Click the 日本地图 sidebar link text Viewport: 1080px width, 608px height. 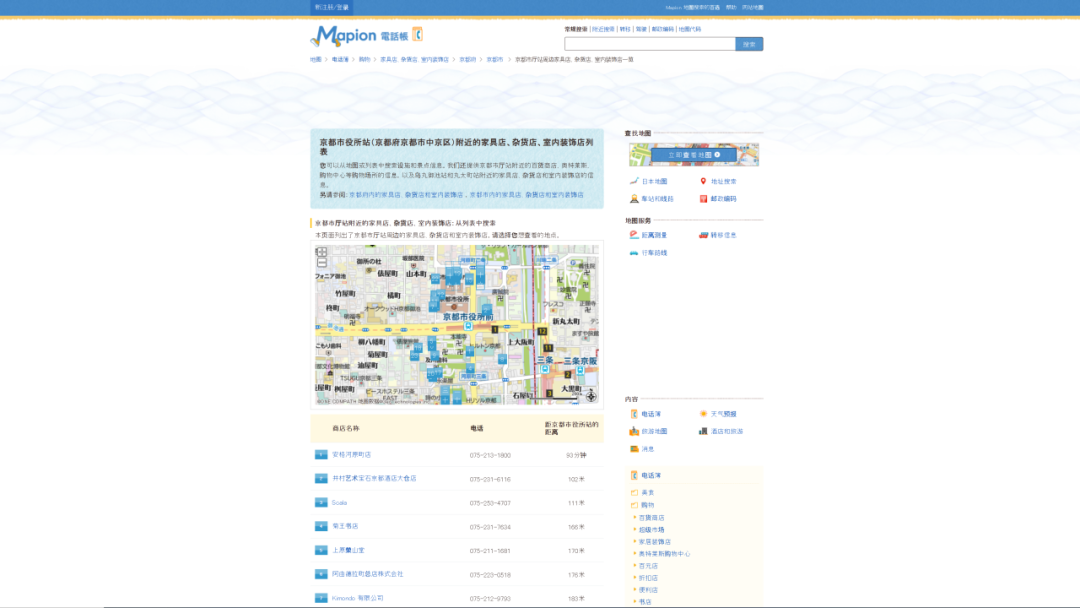coord(654,181)
